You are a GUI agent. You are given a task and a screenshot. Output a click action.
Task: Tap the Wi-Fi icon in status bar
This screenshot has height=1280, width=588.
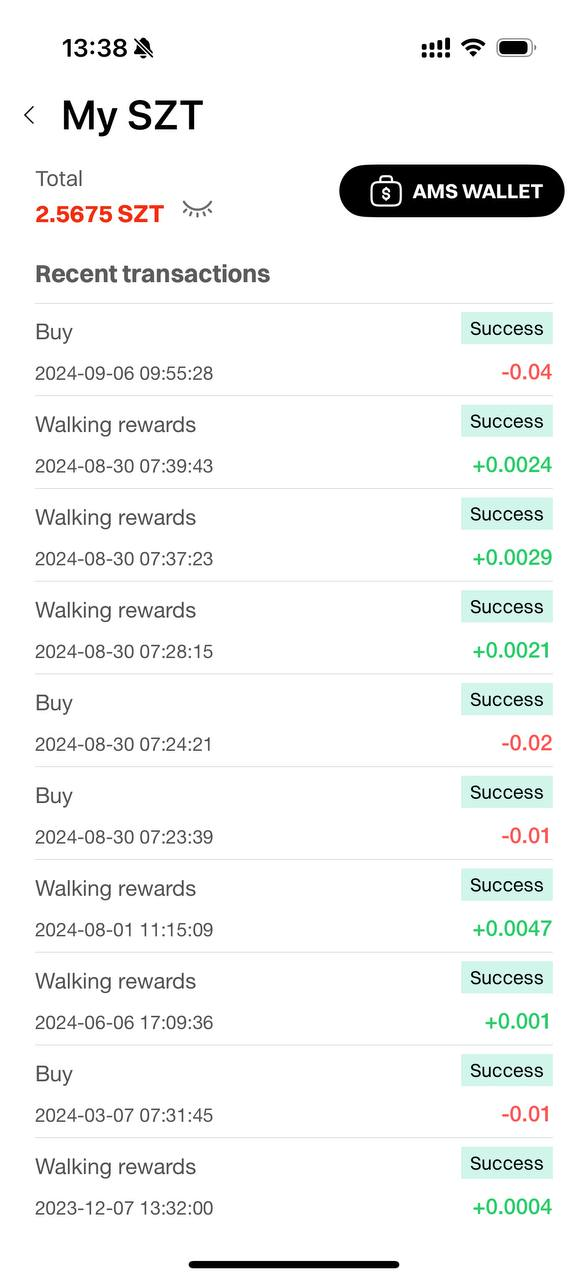pos(473,48)
